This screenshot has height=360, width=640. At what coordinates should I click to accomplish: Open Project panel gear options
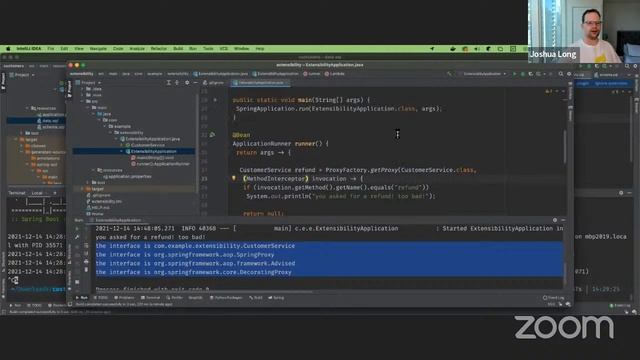[x=187, y=82]
